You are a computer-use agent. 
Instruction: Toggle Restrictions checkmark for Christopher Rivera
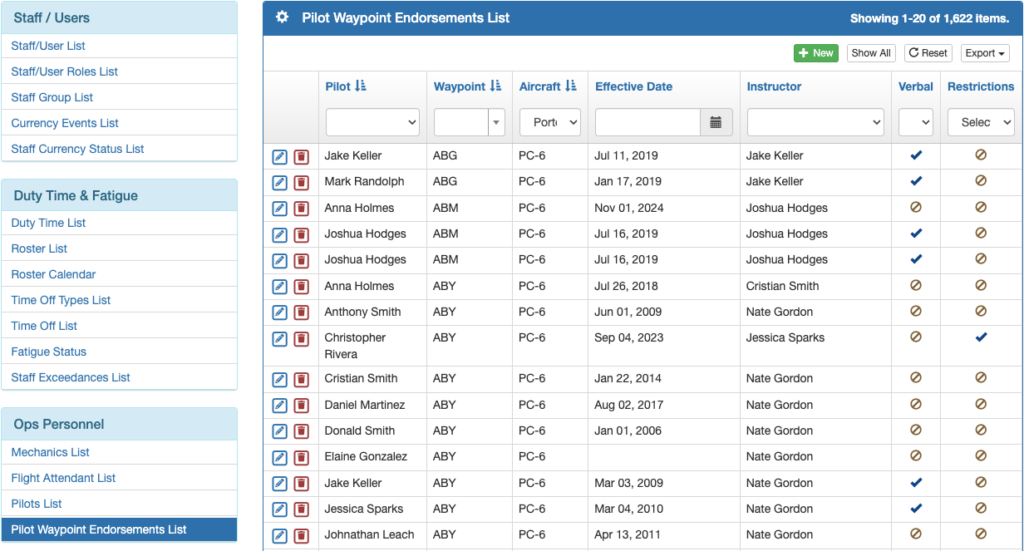click(x=980, y=338)
